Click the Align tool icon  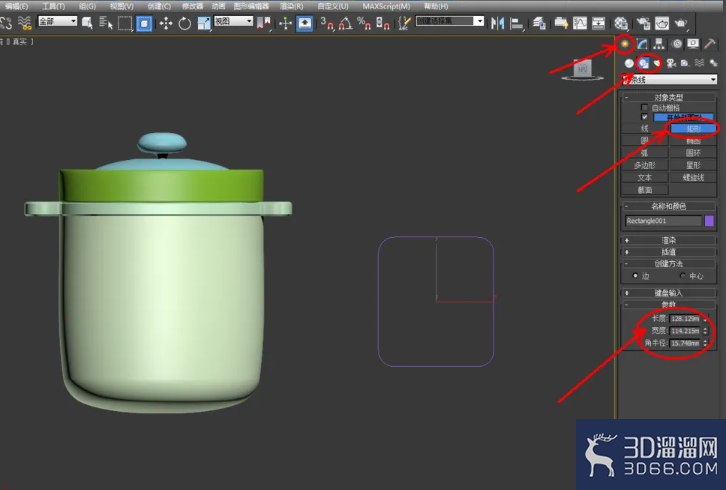click(x=517, y=23)
